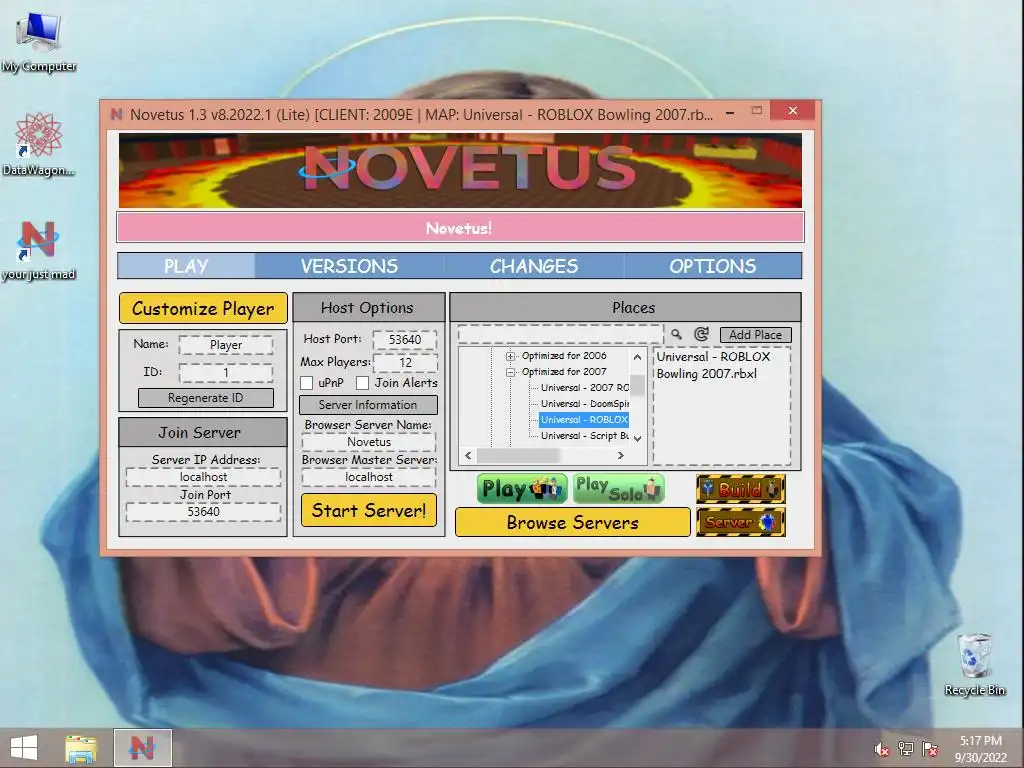
Task: Click the Max Players field
Action: click(405, 362)
